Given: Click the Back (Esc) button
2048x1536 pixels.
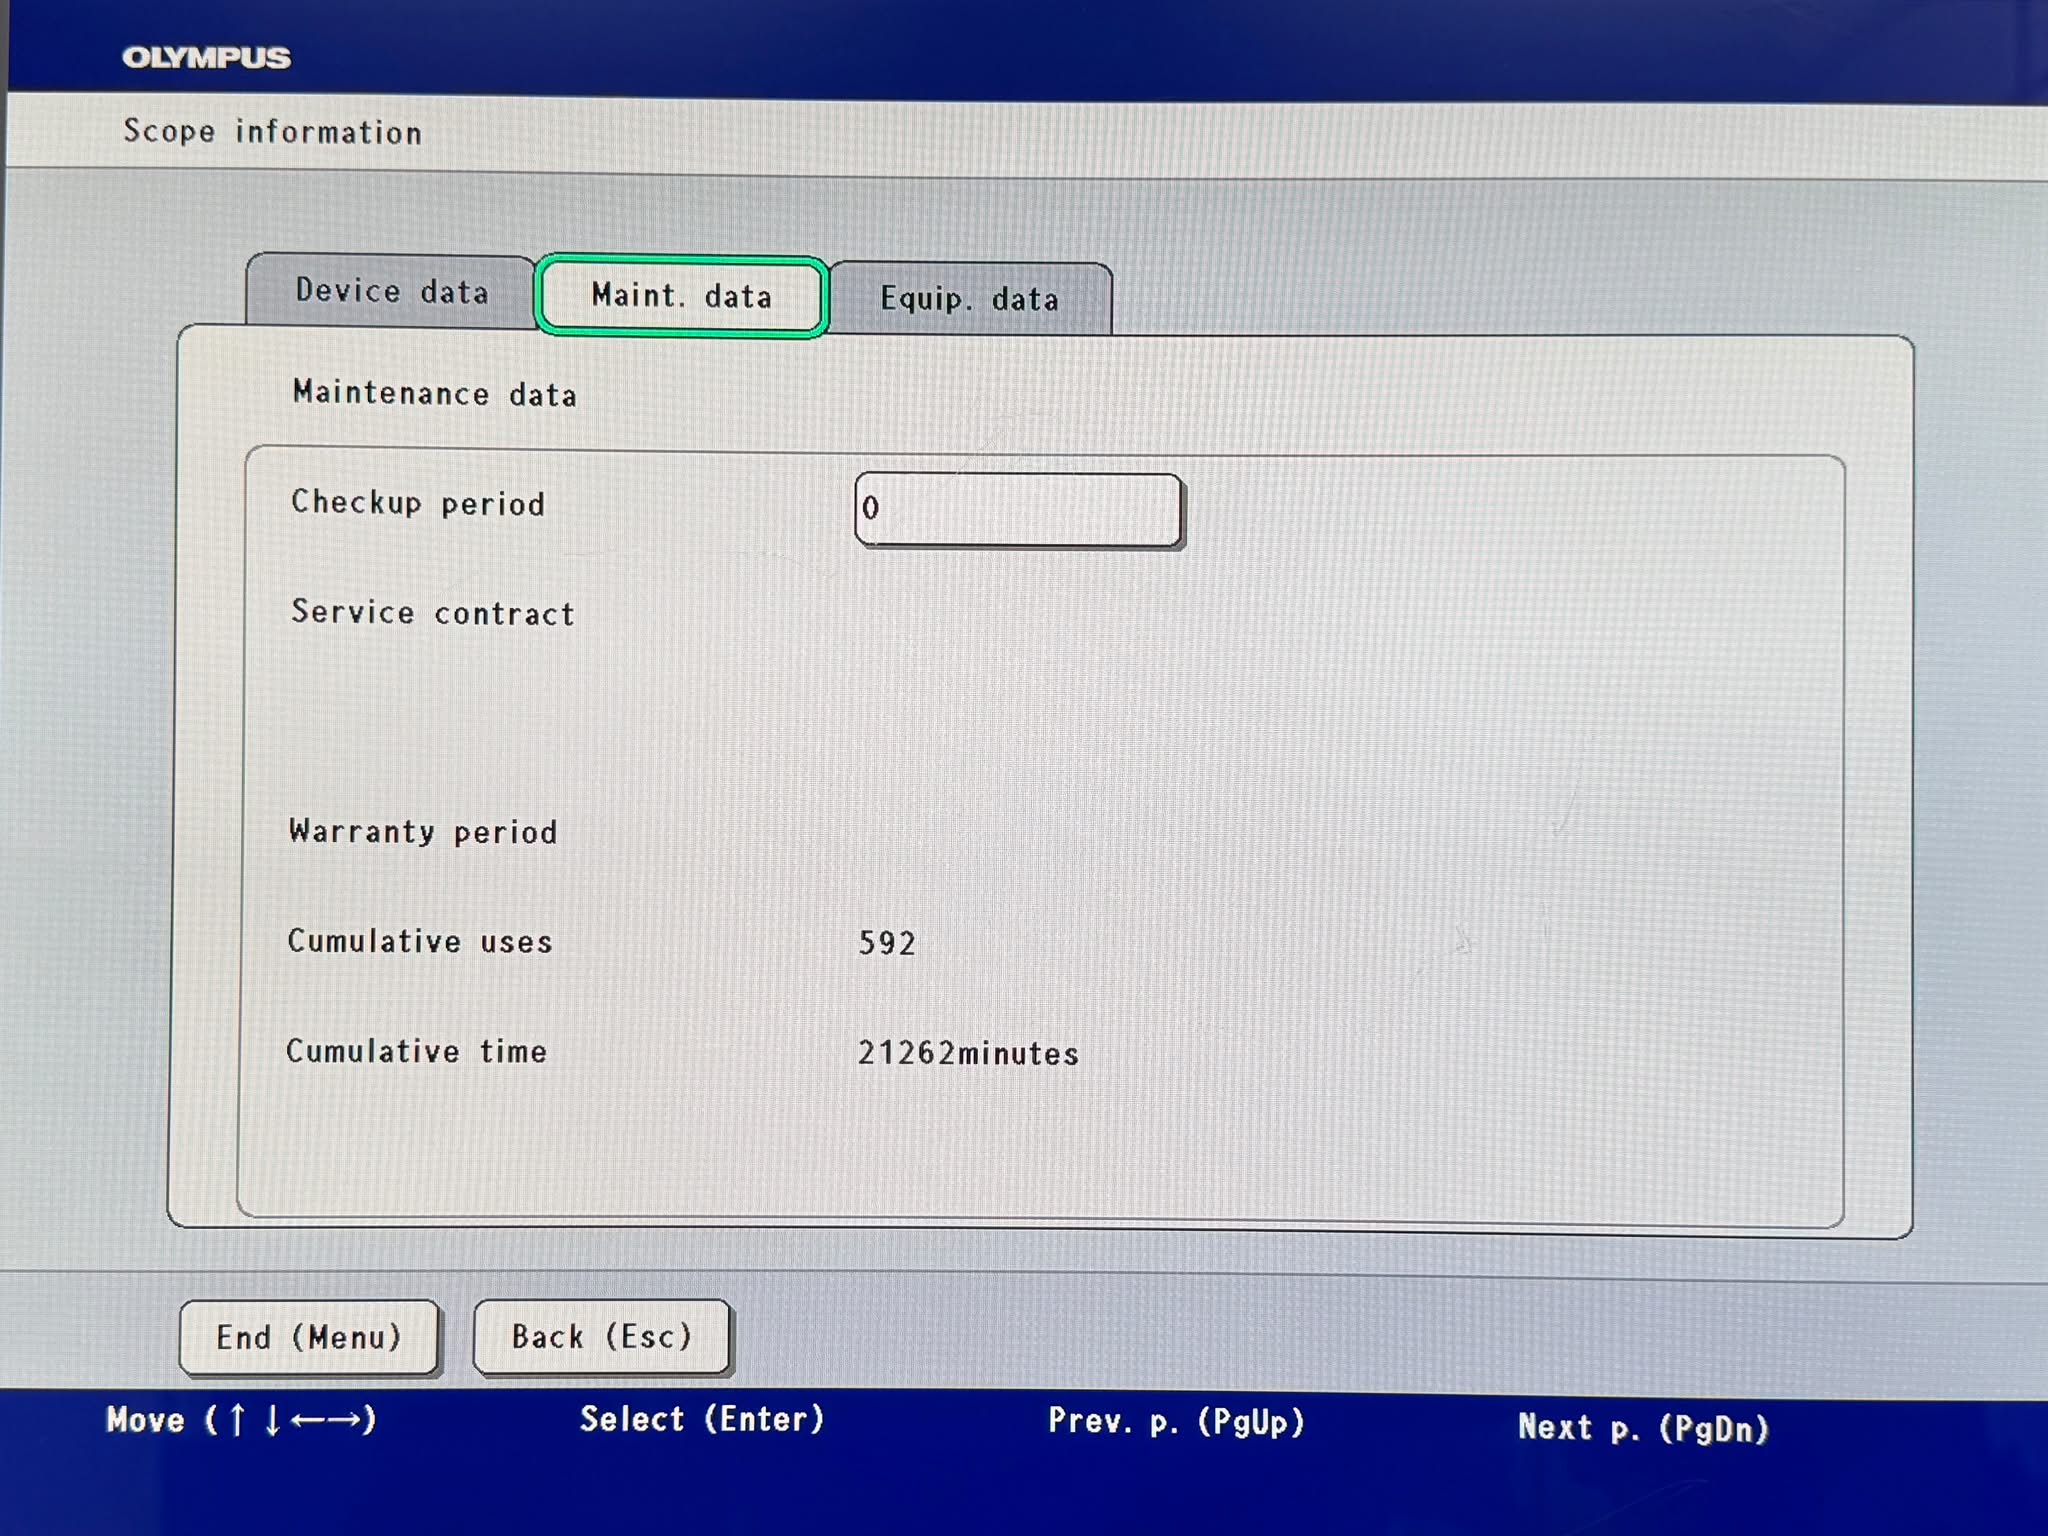Looking at the screenshot, I should (601, 1337).
